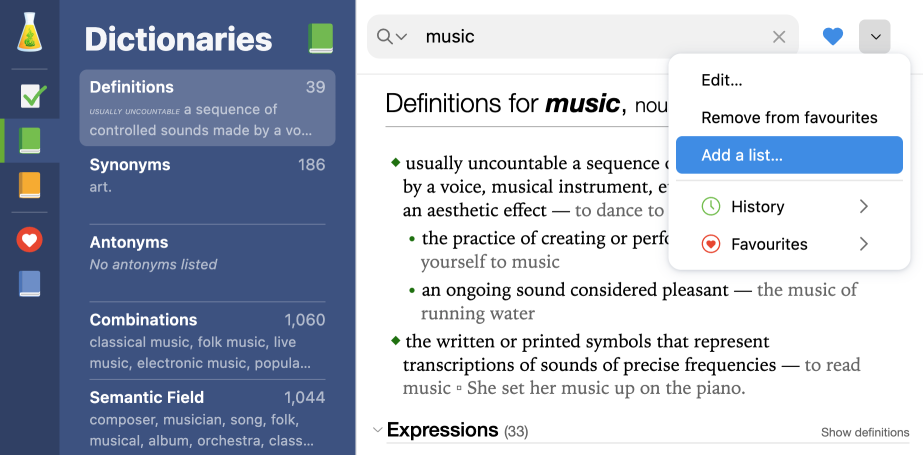The height and width of the screenshot is (455, 923).
Task: Select the green book Dictionaries icon
Action: [x=31, y=140]
